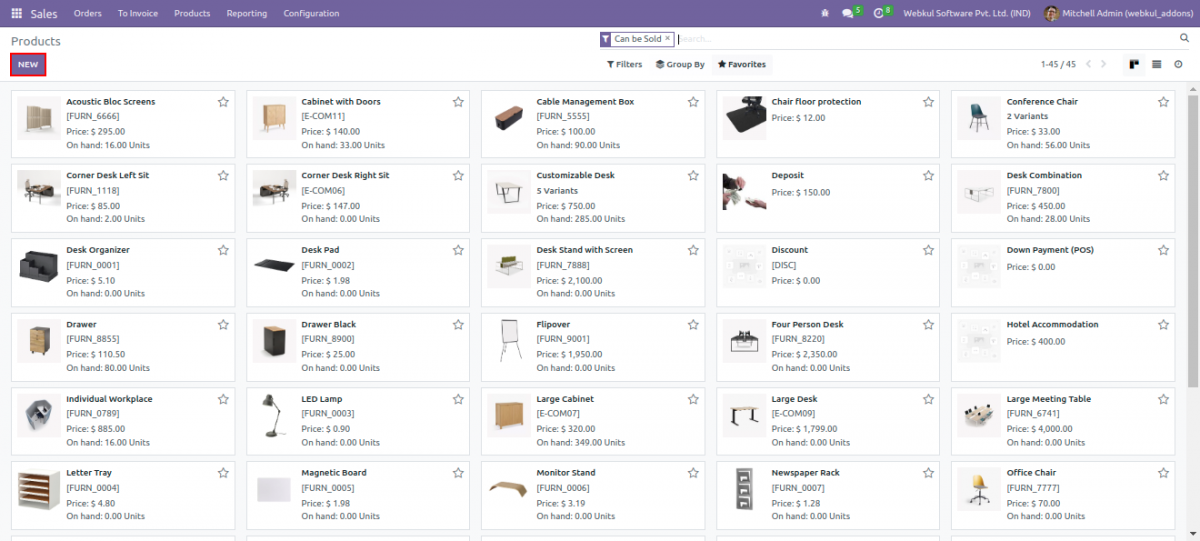Open the activities clock icon with badge 8
This screenshot has height=541, width=1200.
coord(881,13)
